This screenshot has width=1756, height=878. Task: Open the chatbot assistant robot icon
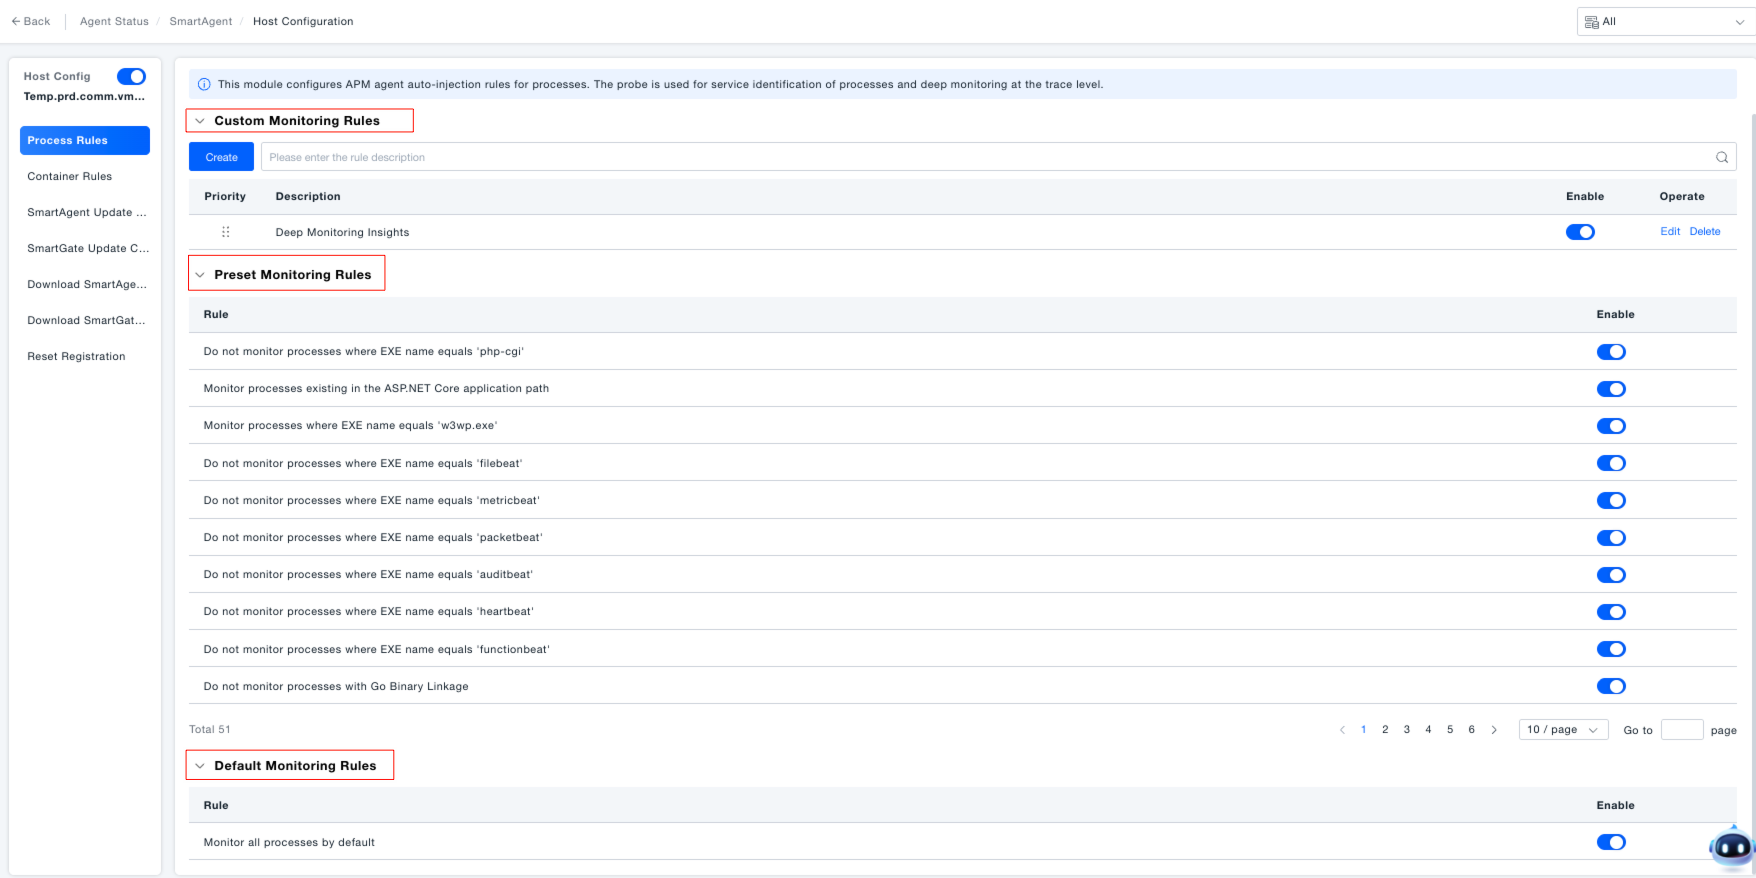[1731, 848]
